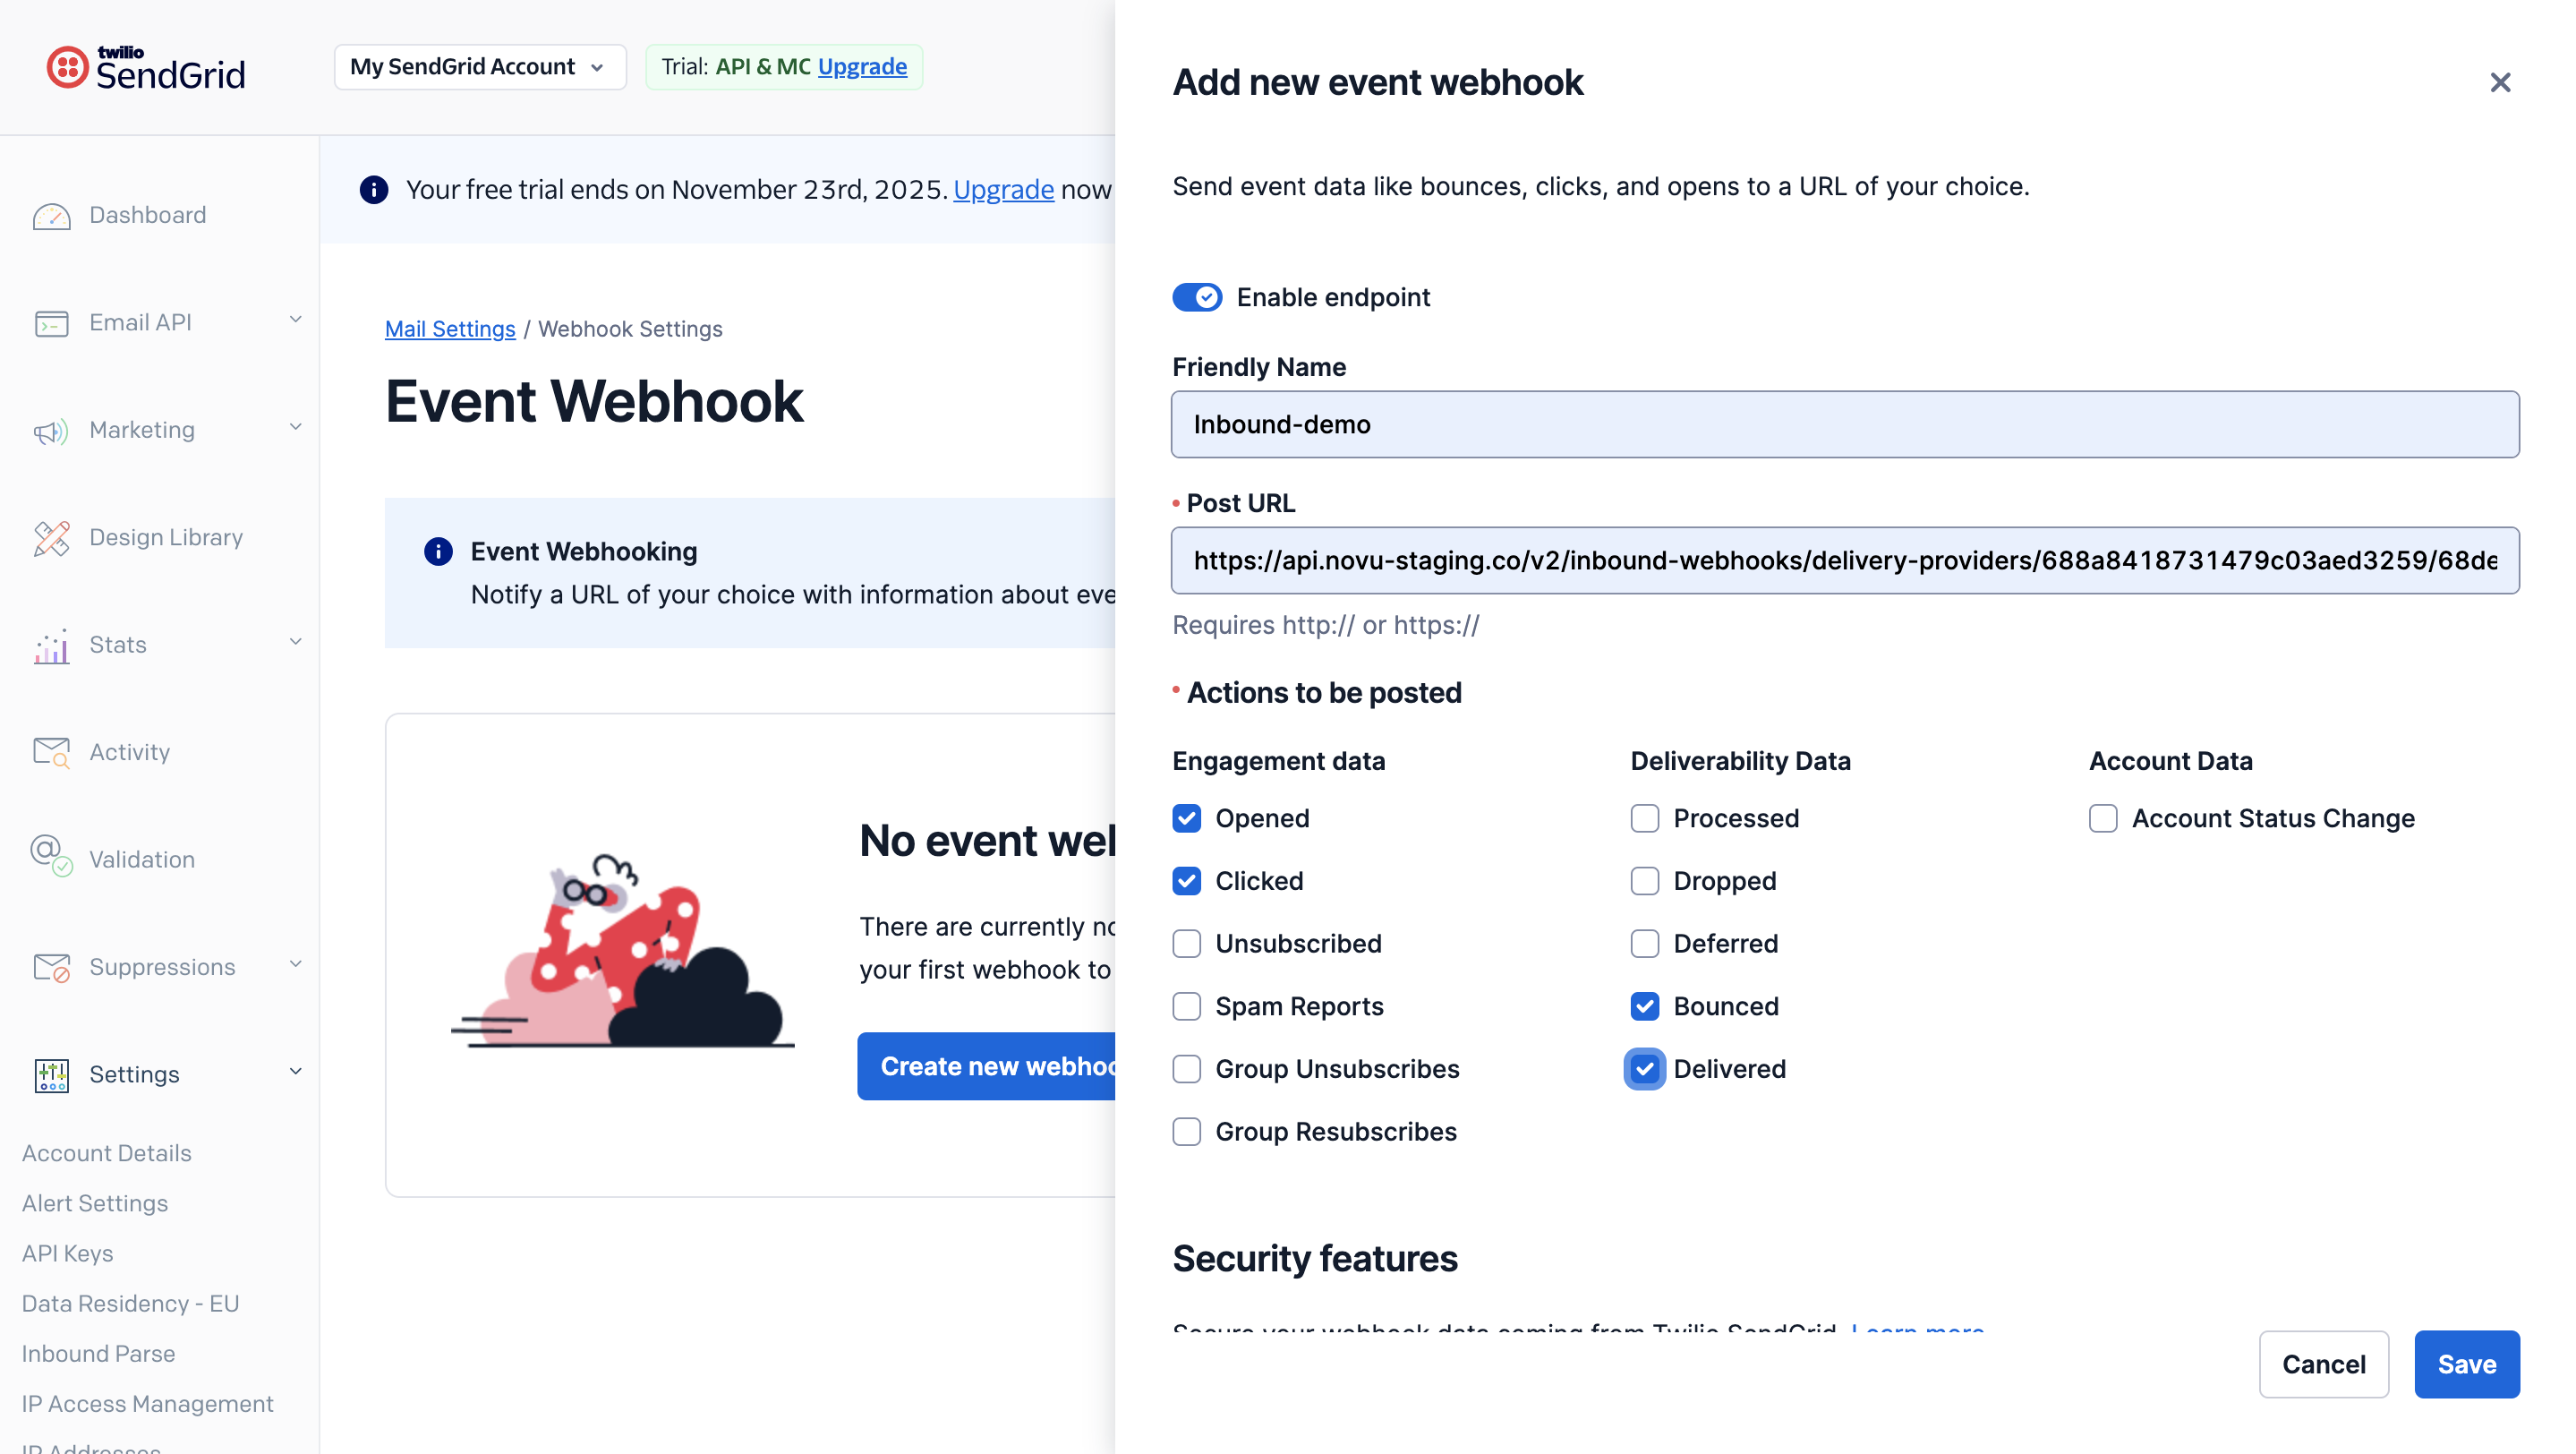Uncheck the Bounced deliverability checkbox
This screenshot has width=2576, height=1454.
pos(1645,1006)
